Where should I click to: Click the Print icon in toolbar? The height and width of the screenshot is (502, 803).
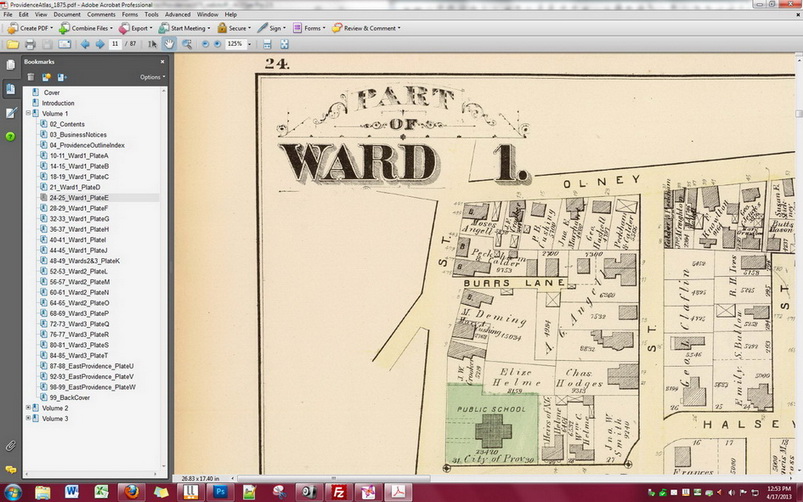pos(30,45)
